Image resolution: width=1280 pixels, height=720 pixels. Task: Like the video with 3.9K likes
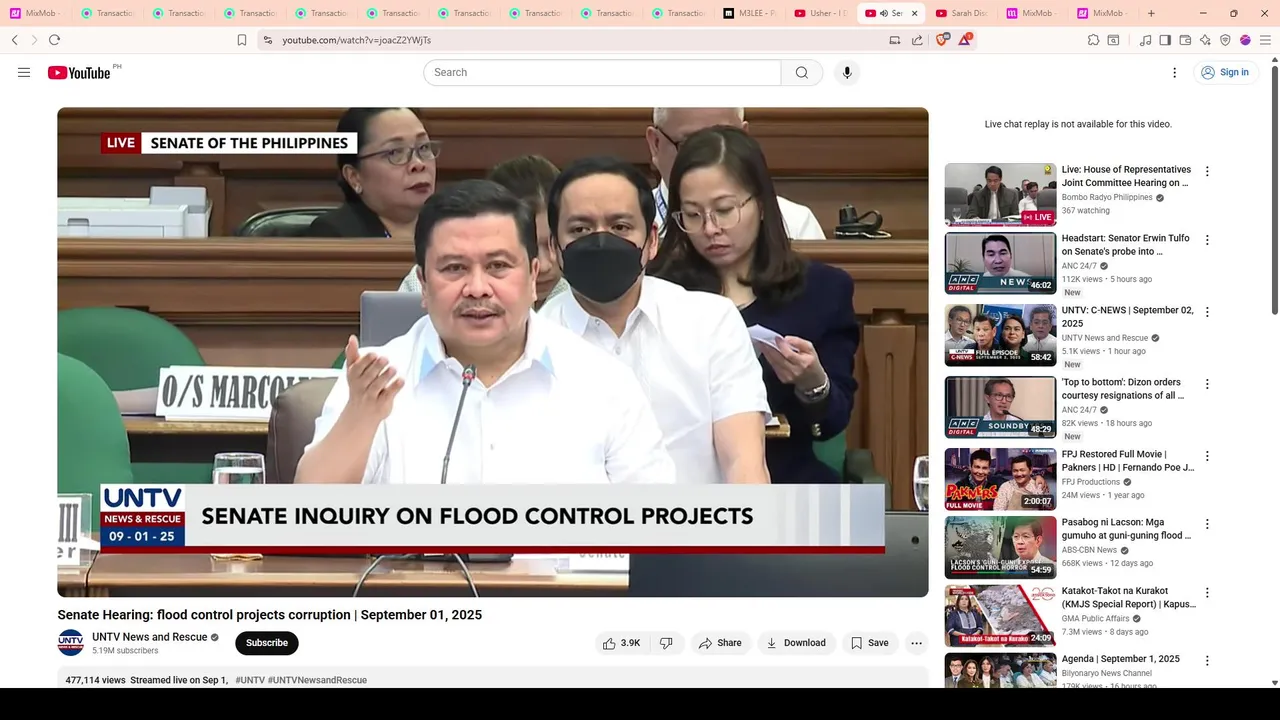coord(621,643)
